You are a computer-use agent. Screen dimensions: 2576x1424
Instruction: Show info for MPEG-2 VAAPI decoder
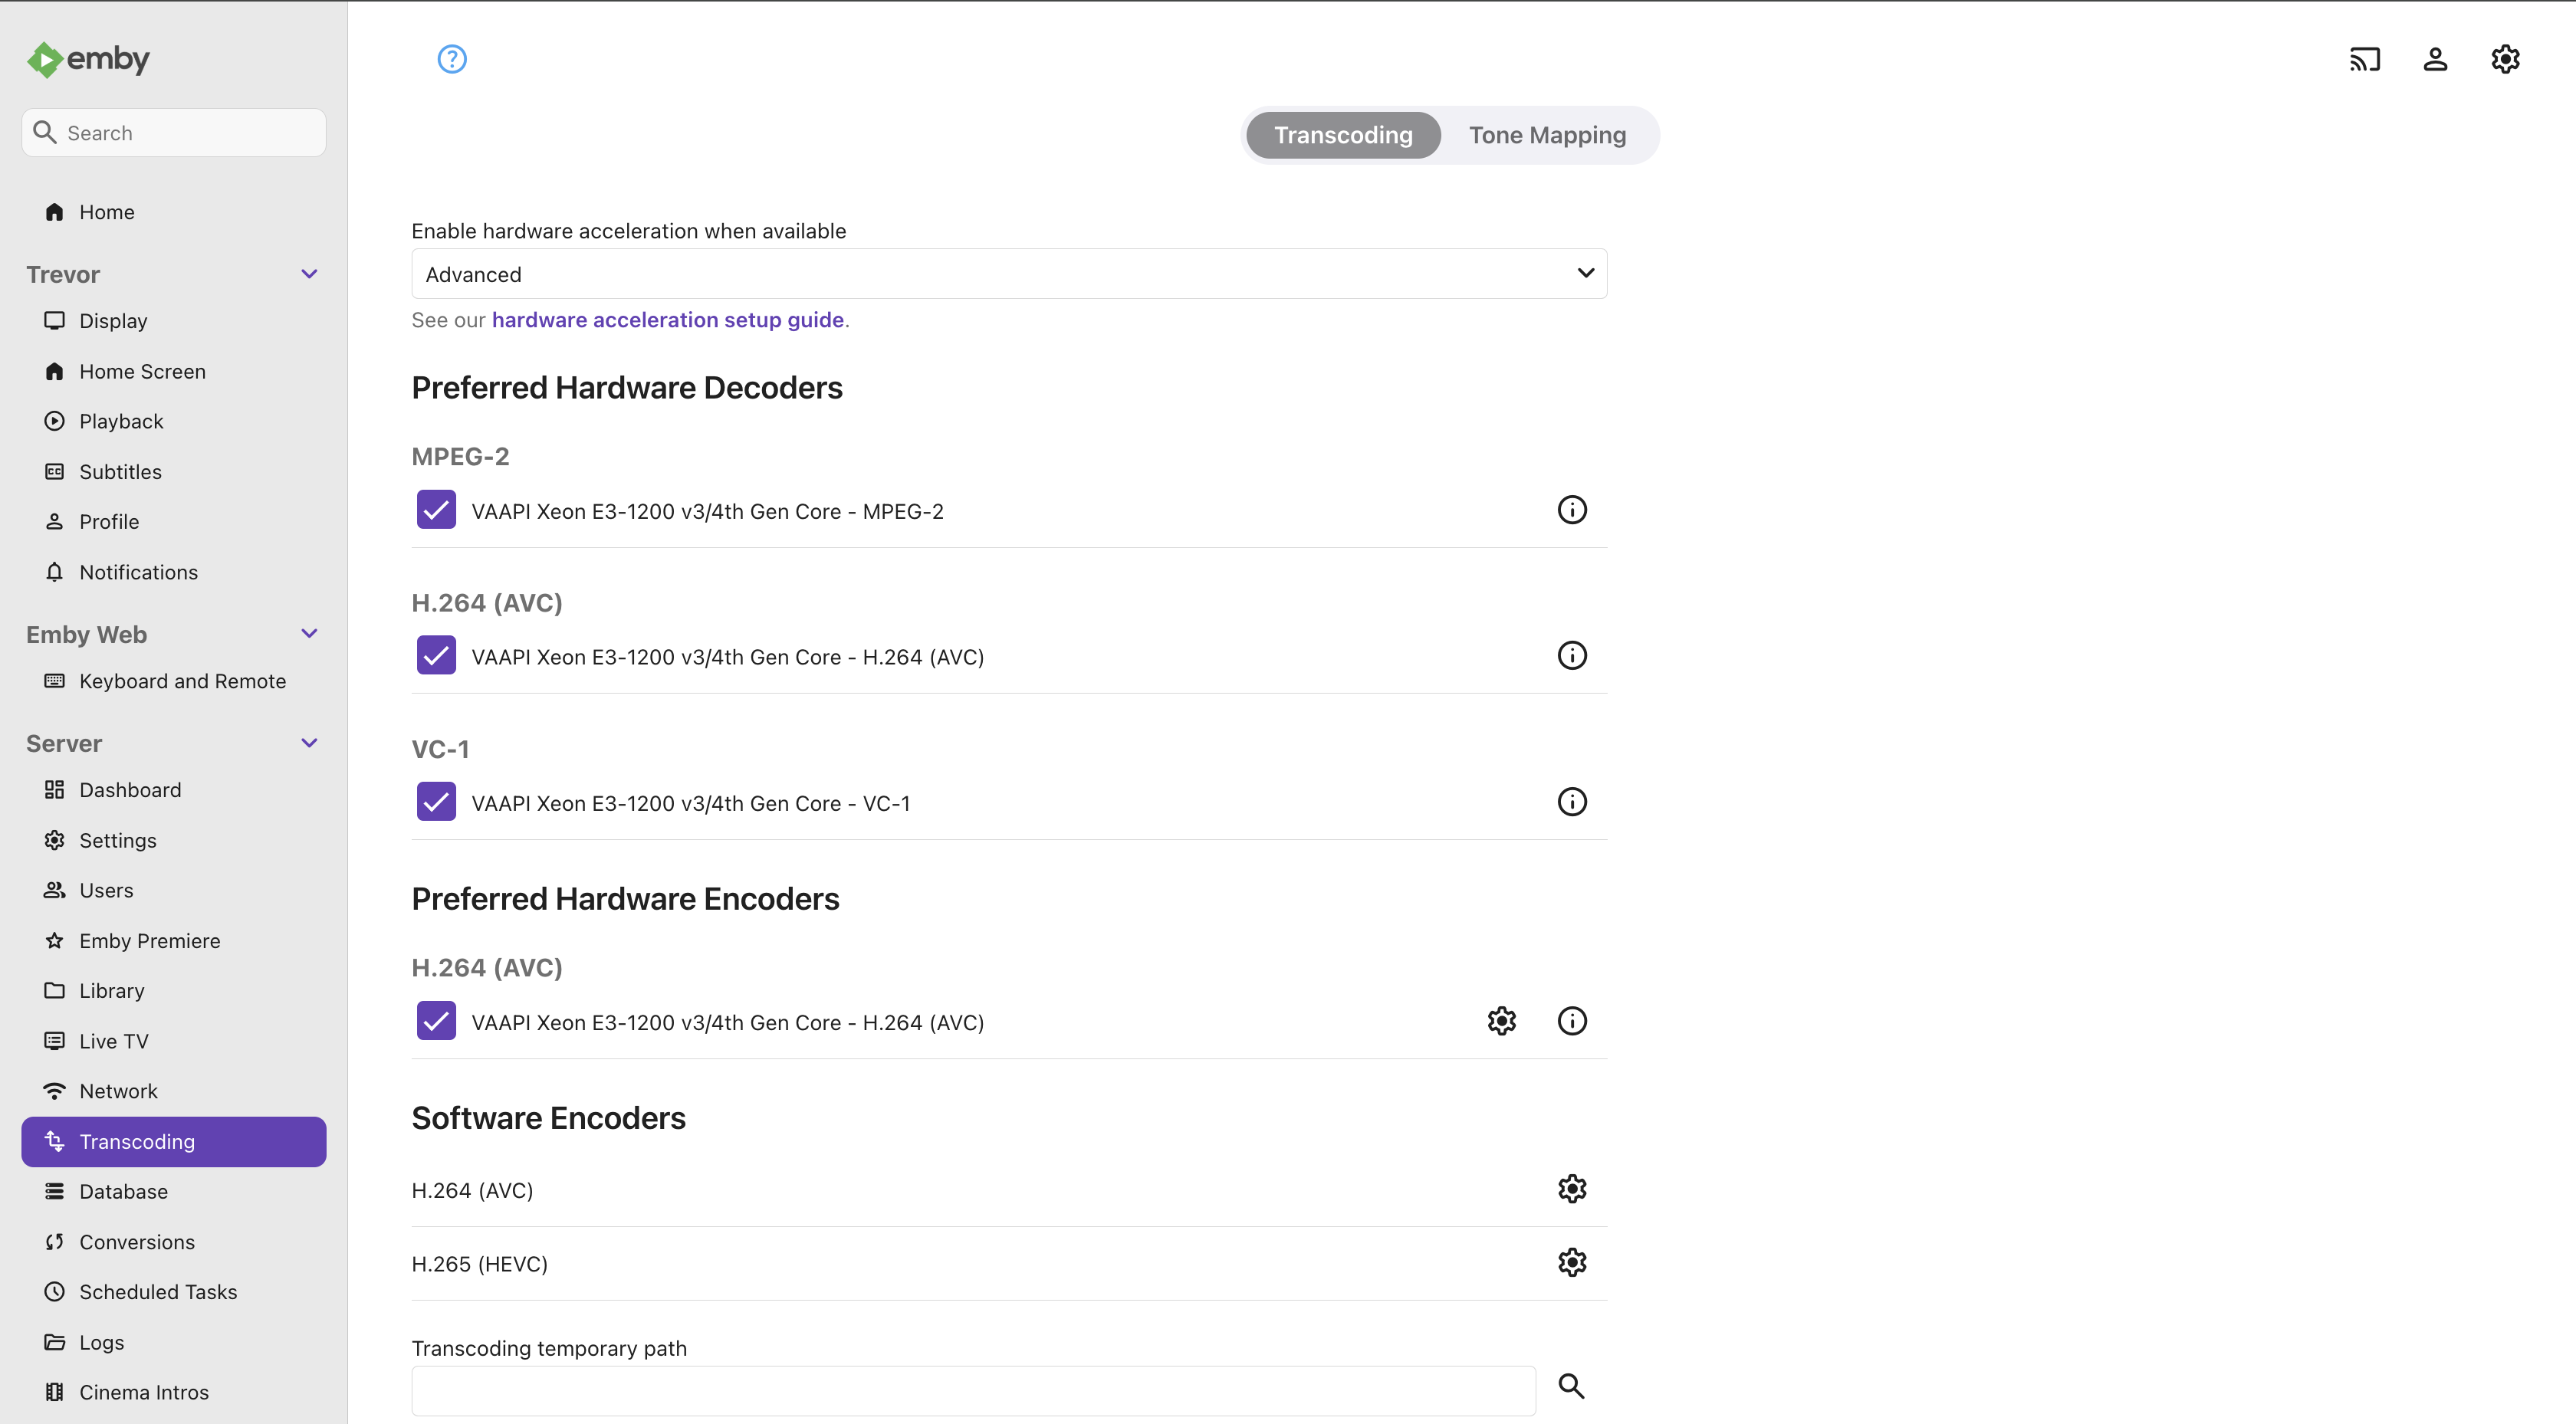(x=1572, y=510)
